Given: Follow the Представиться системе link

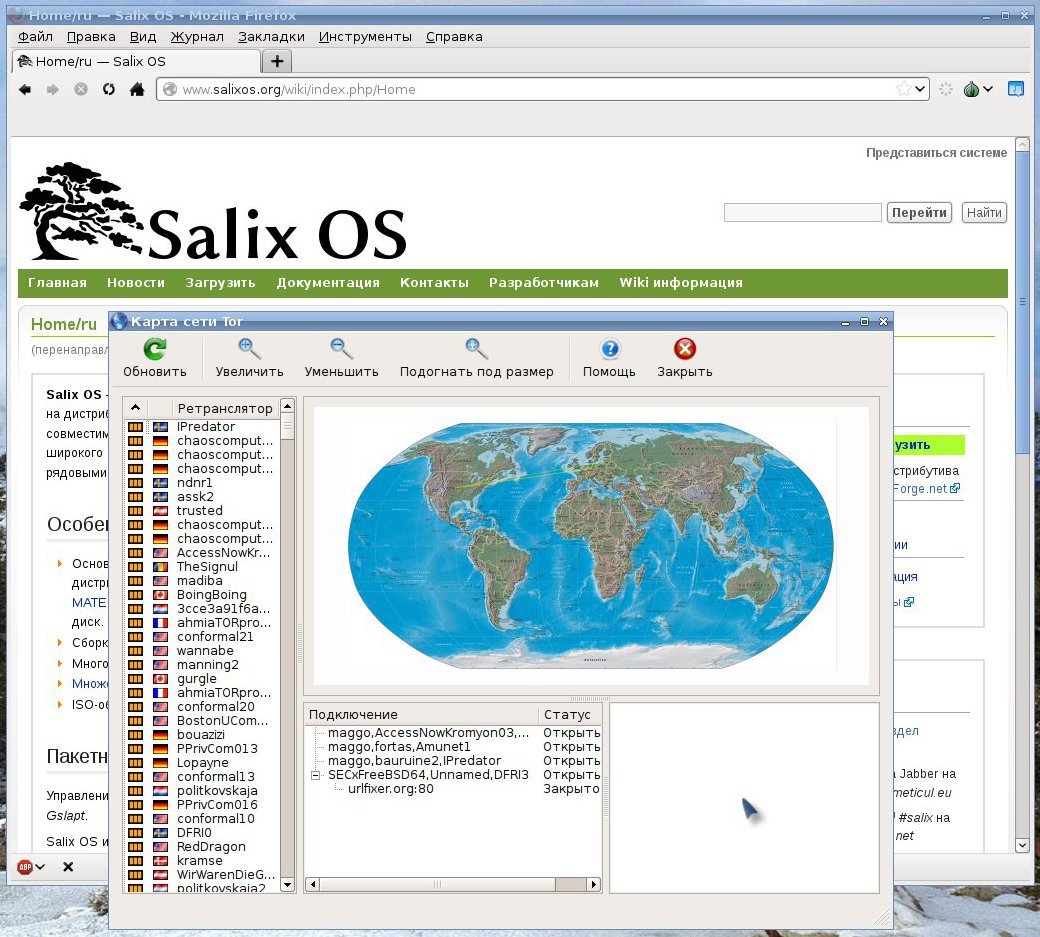Looking at the screenshot, I should coord(936,153).
